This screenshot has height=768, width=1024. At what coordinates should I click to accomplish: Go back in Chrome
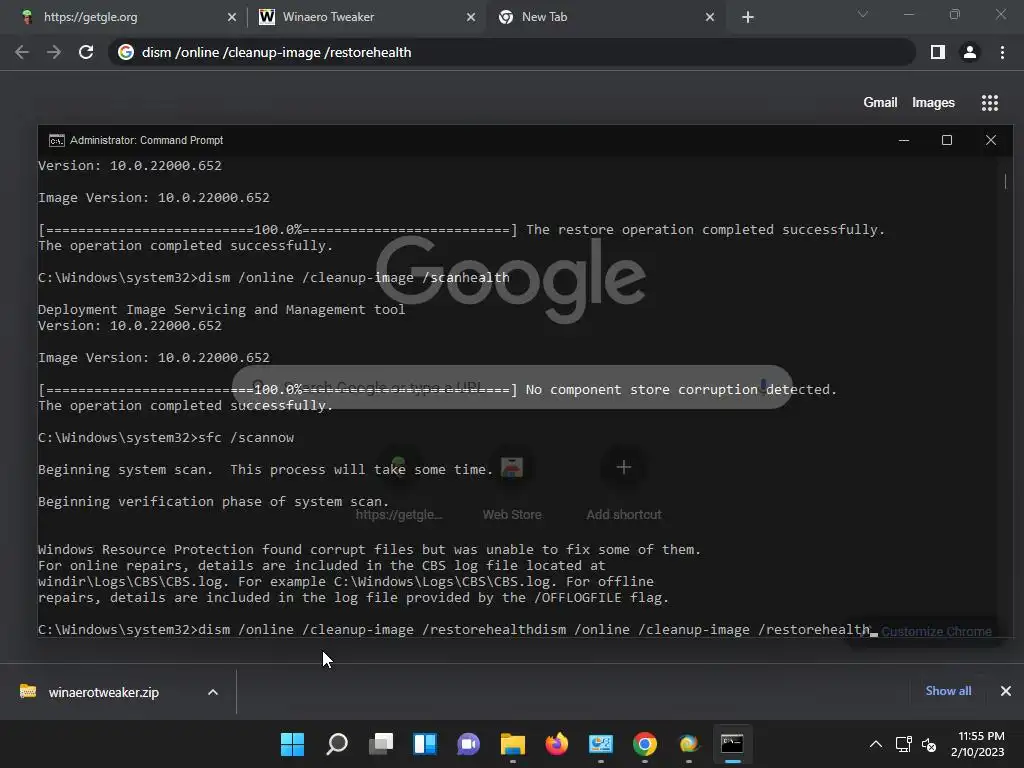click(x=22, y=52)
